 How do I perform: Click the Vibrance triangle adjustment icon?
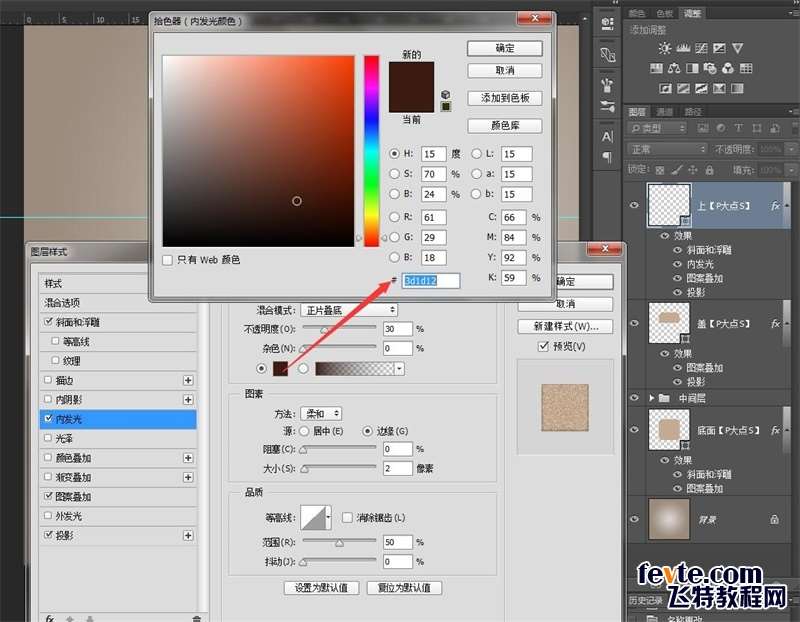tap(737, 48)
